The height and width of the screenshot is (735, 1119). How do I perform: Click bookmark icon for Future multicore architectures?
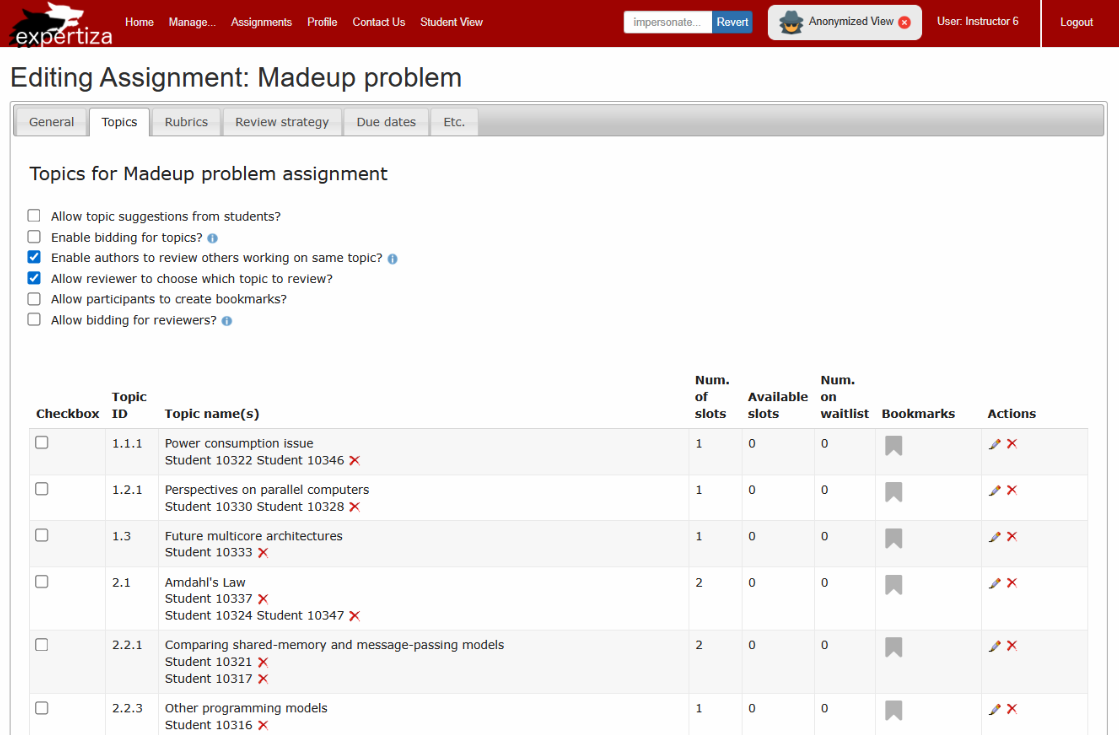[893, 538]
